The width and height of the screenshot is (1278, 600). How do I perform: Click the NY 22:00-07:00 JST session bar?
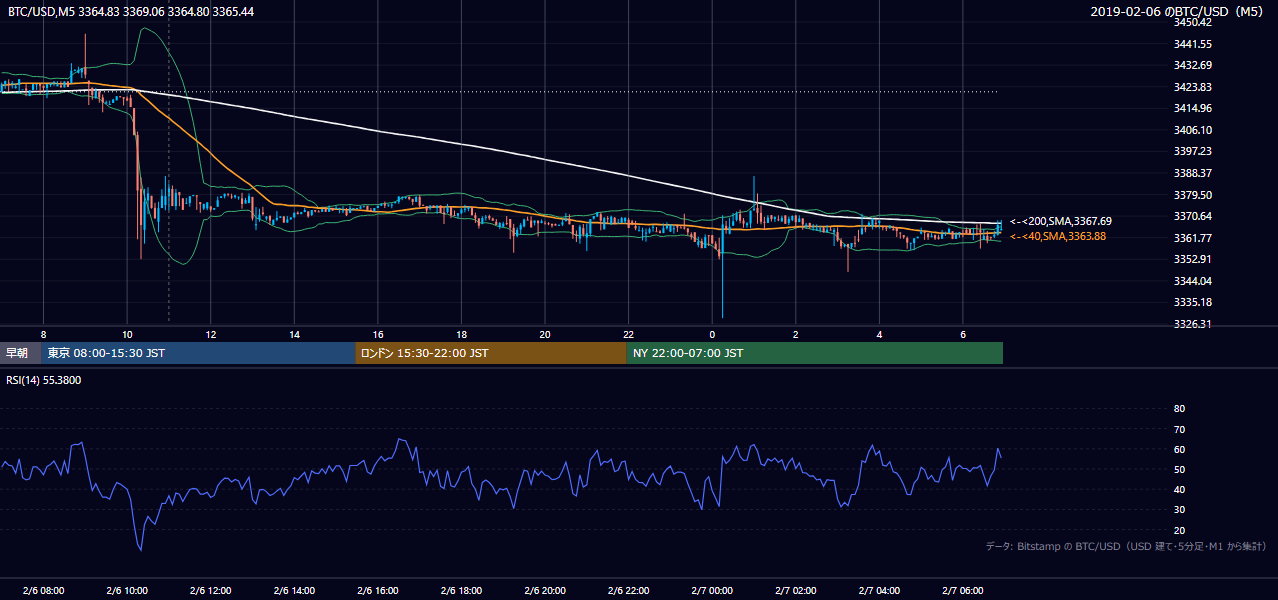815,353
